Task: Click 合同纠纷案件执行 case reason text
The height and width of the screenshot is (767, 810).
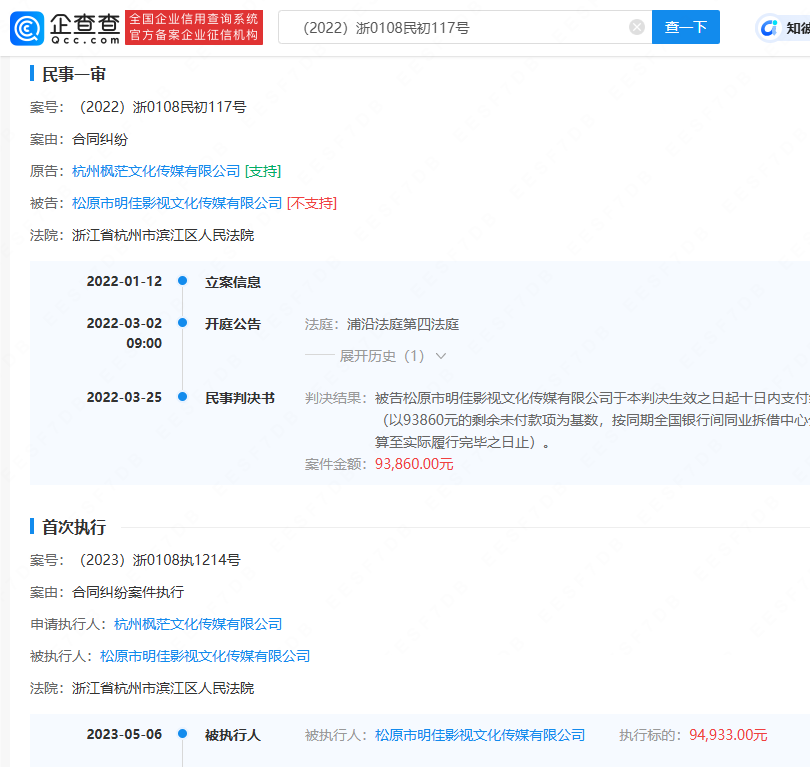Action: pos(128,592)
